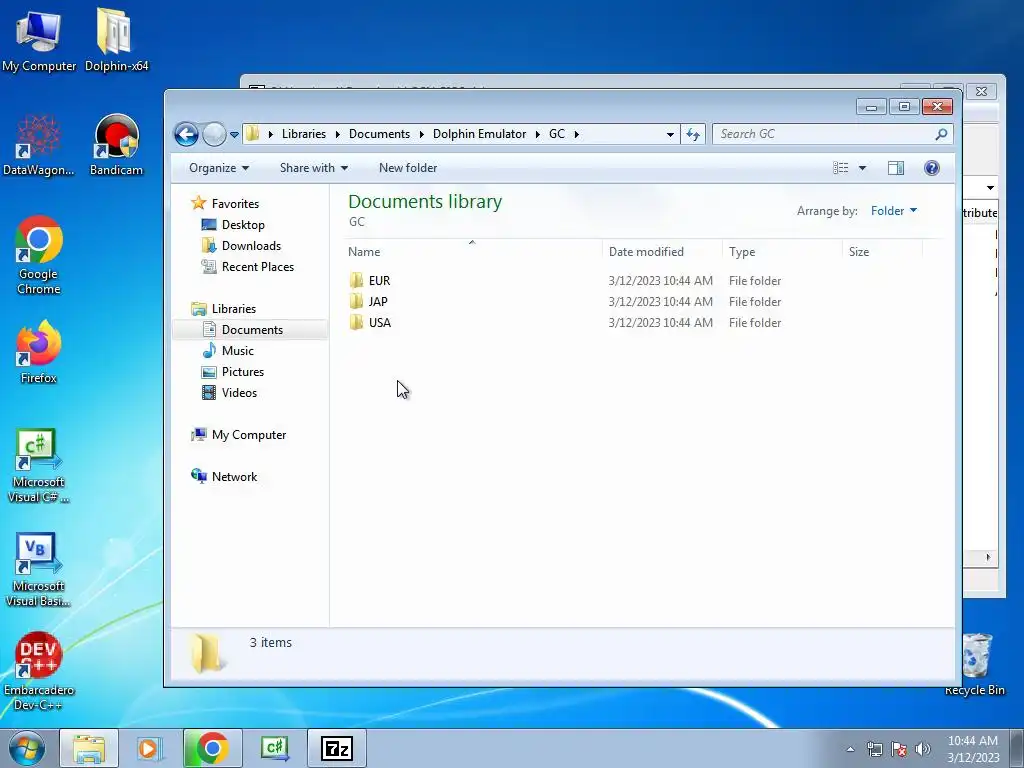
Task: Click the taskbar clock and date
Action: coord(973,749)
